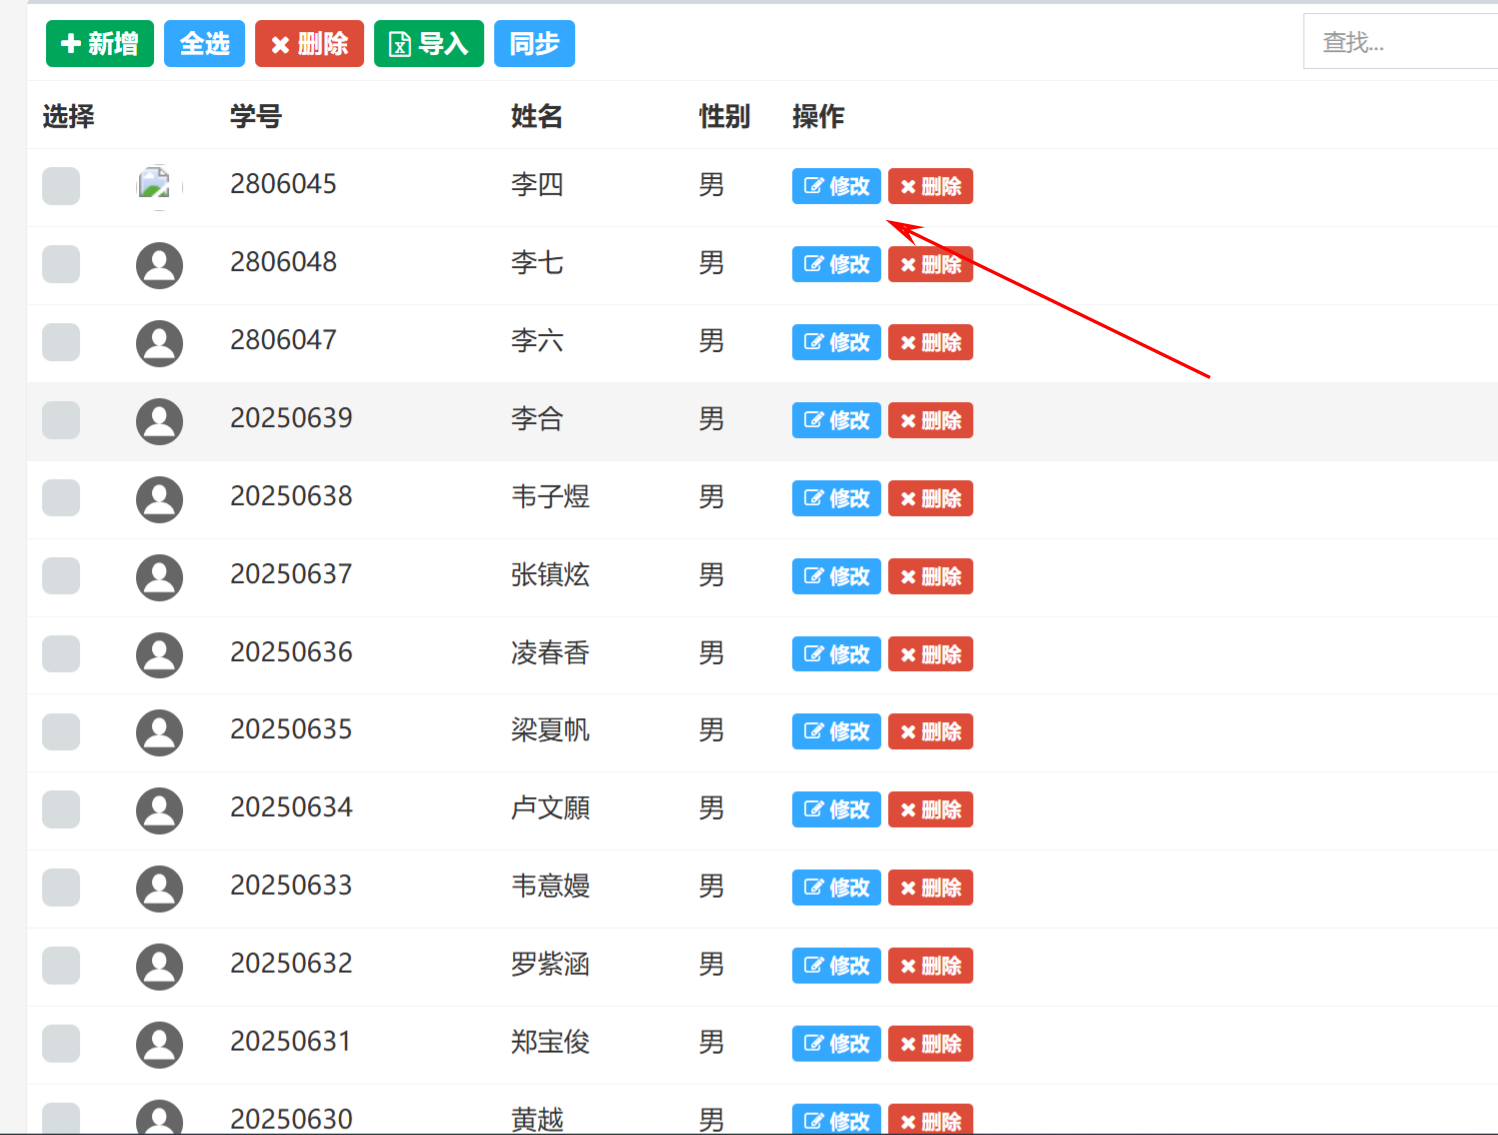Open the avatar icon for student 20250637
The height and width of the screenshot is (1135, 1498).
pos(159,577)
